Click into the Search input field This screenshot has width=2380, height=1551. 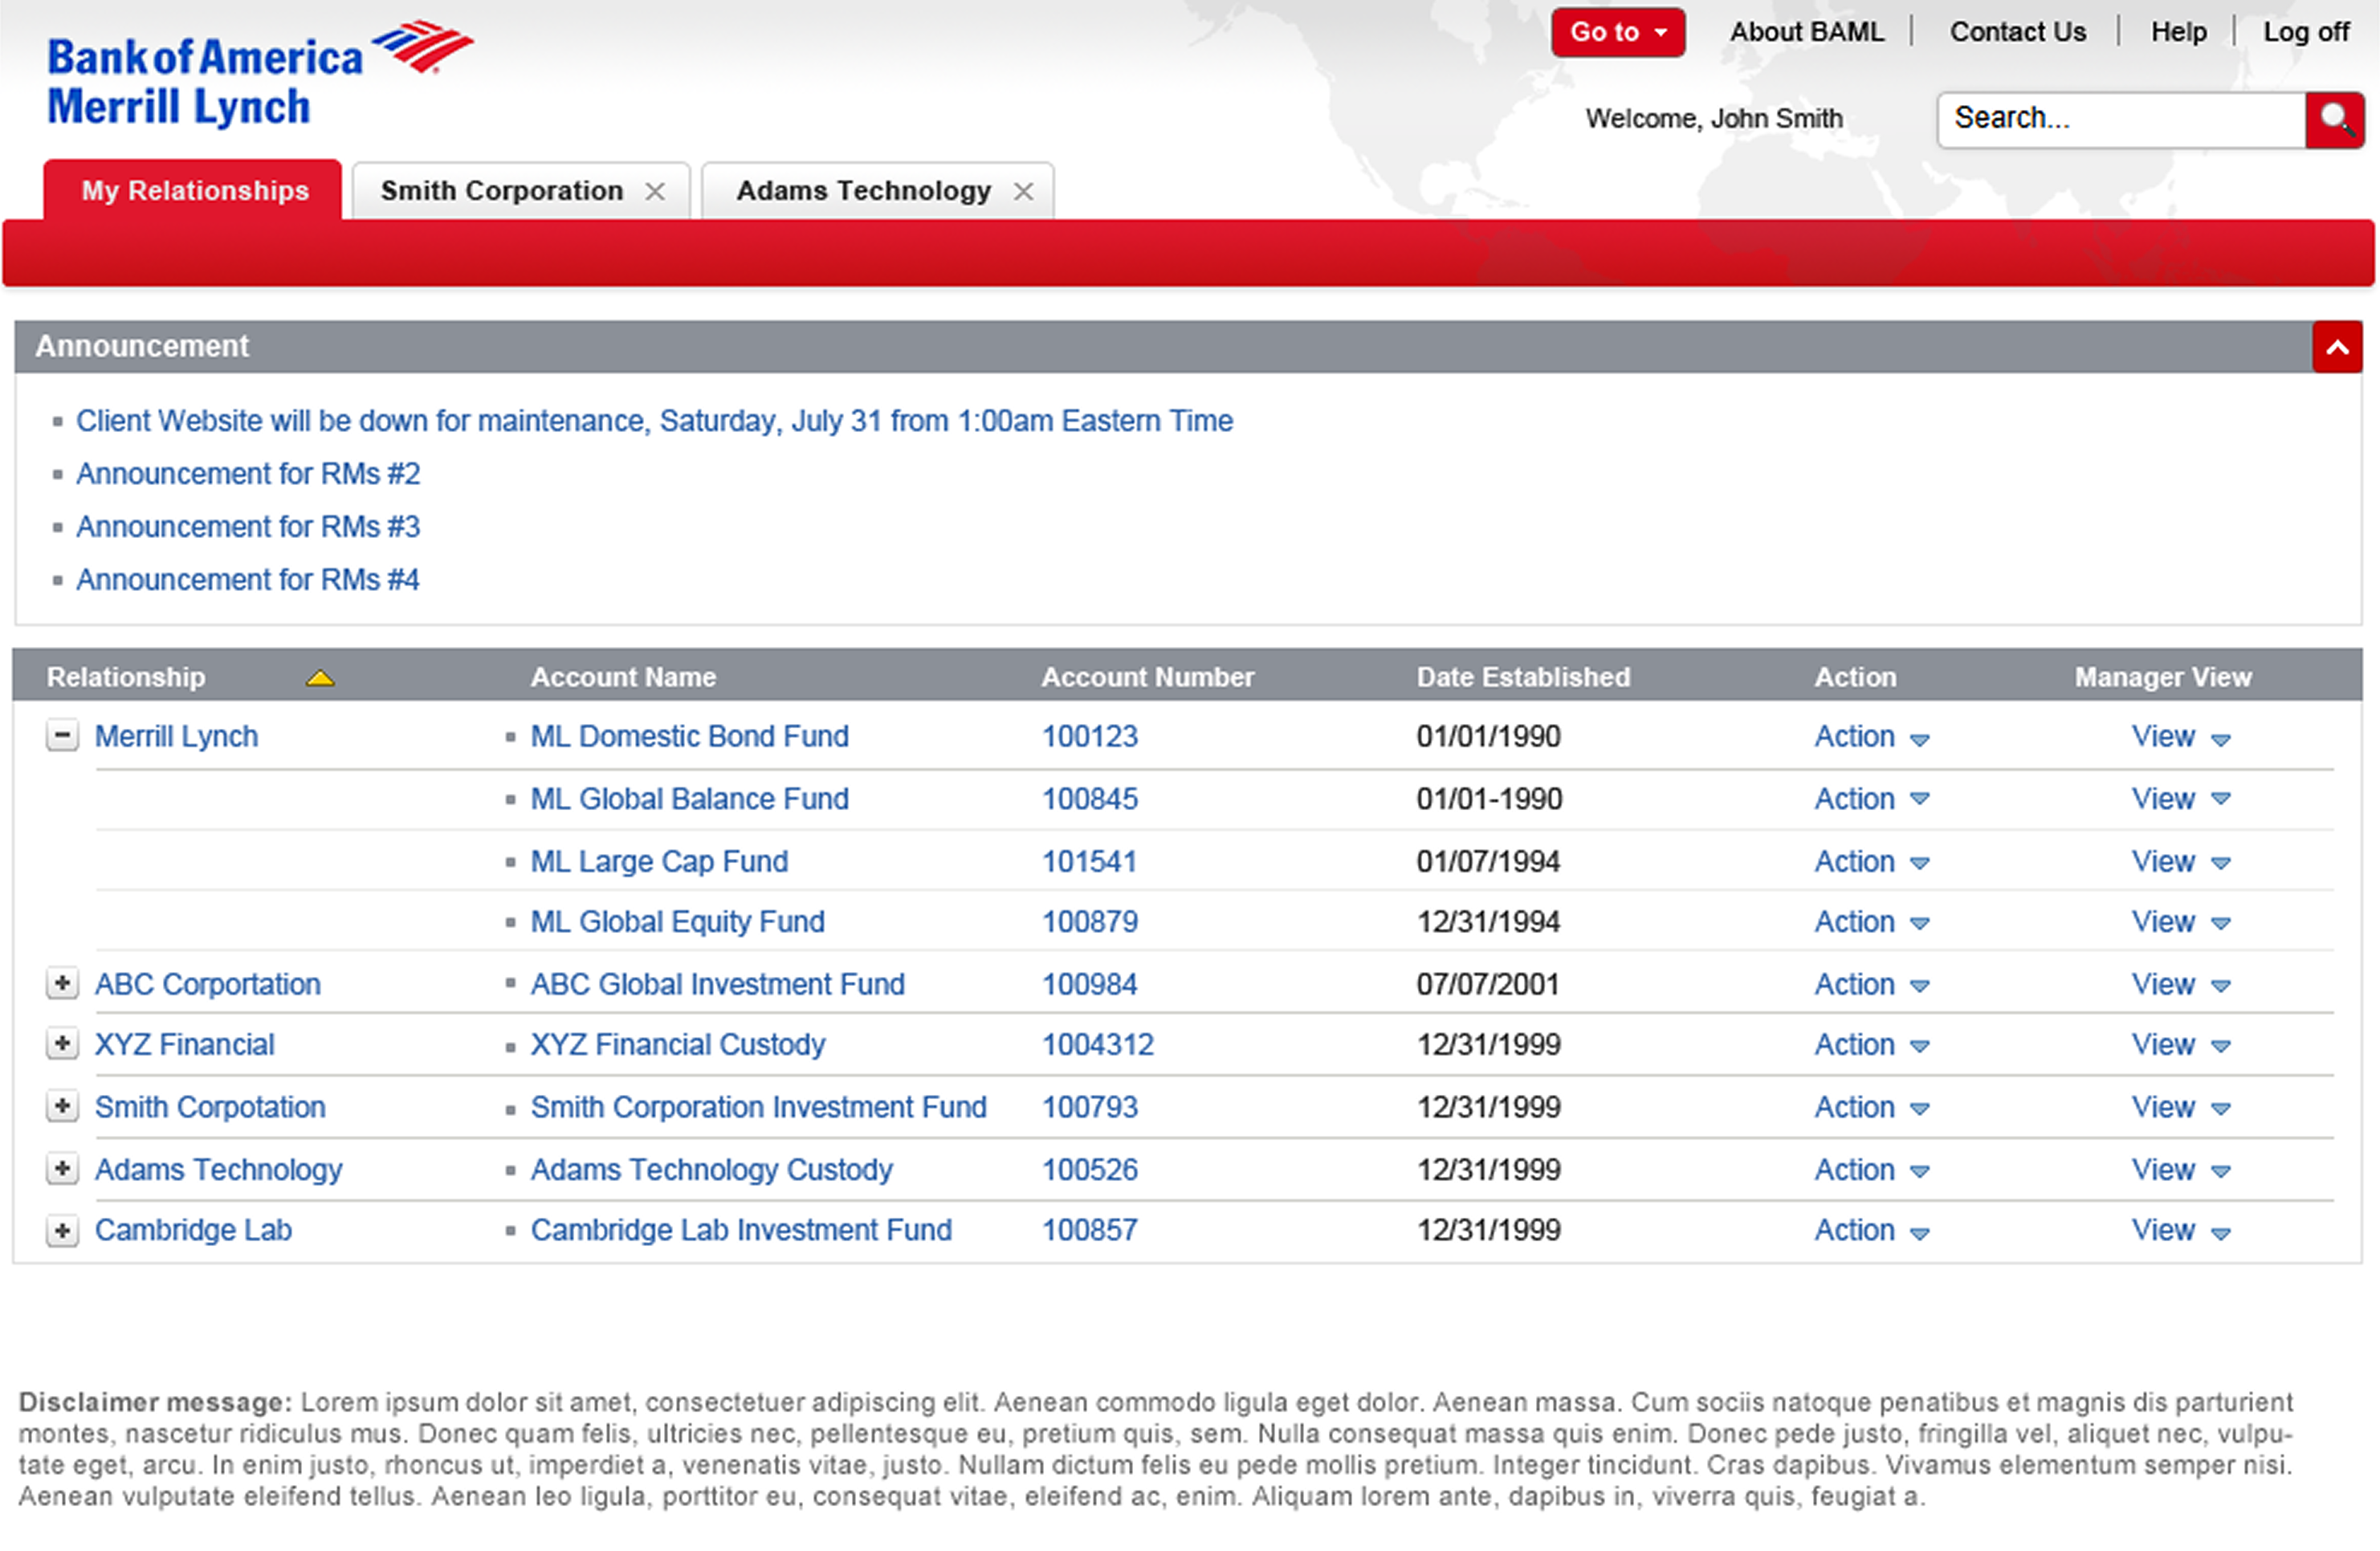[x=2120, y=119]
